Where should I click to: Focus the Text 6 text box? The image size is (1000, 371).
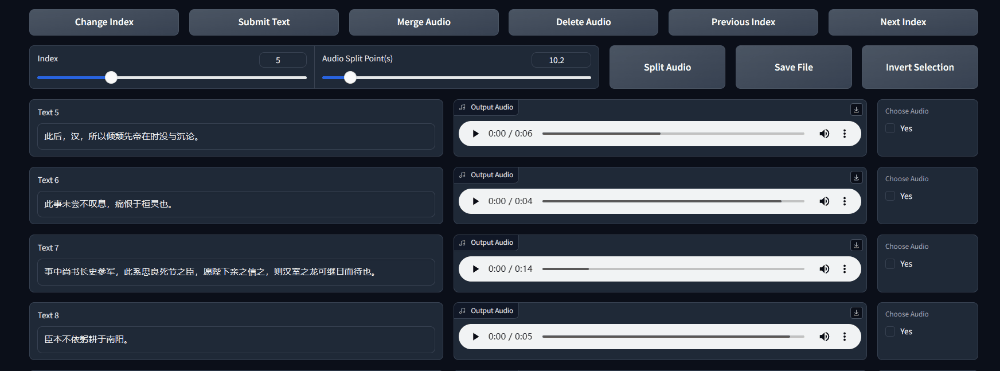[x=236, y=204]
